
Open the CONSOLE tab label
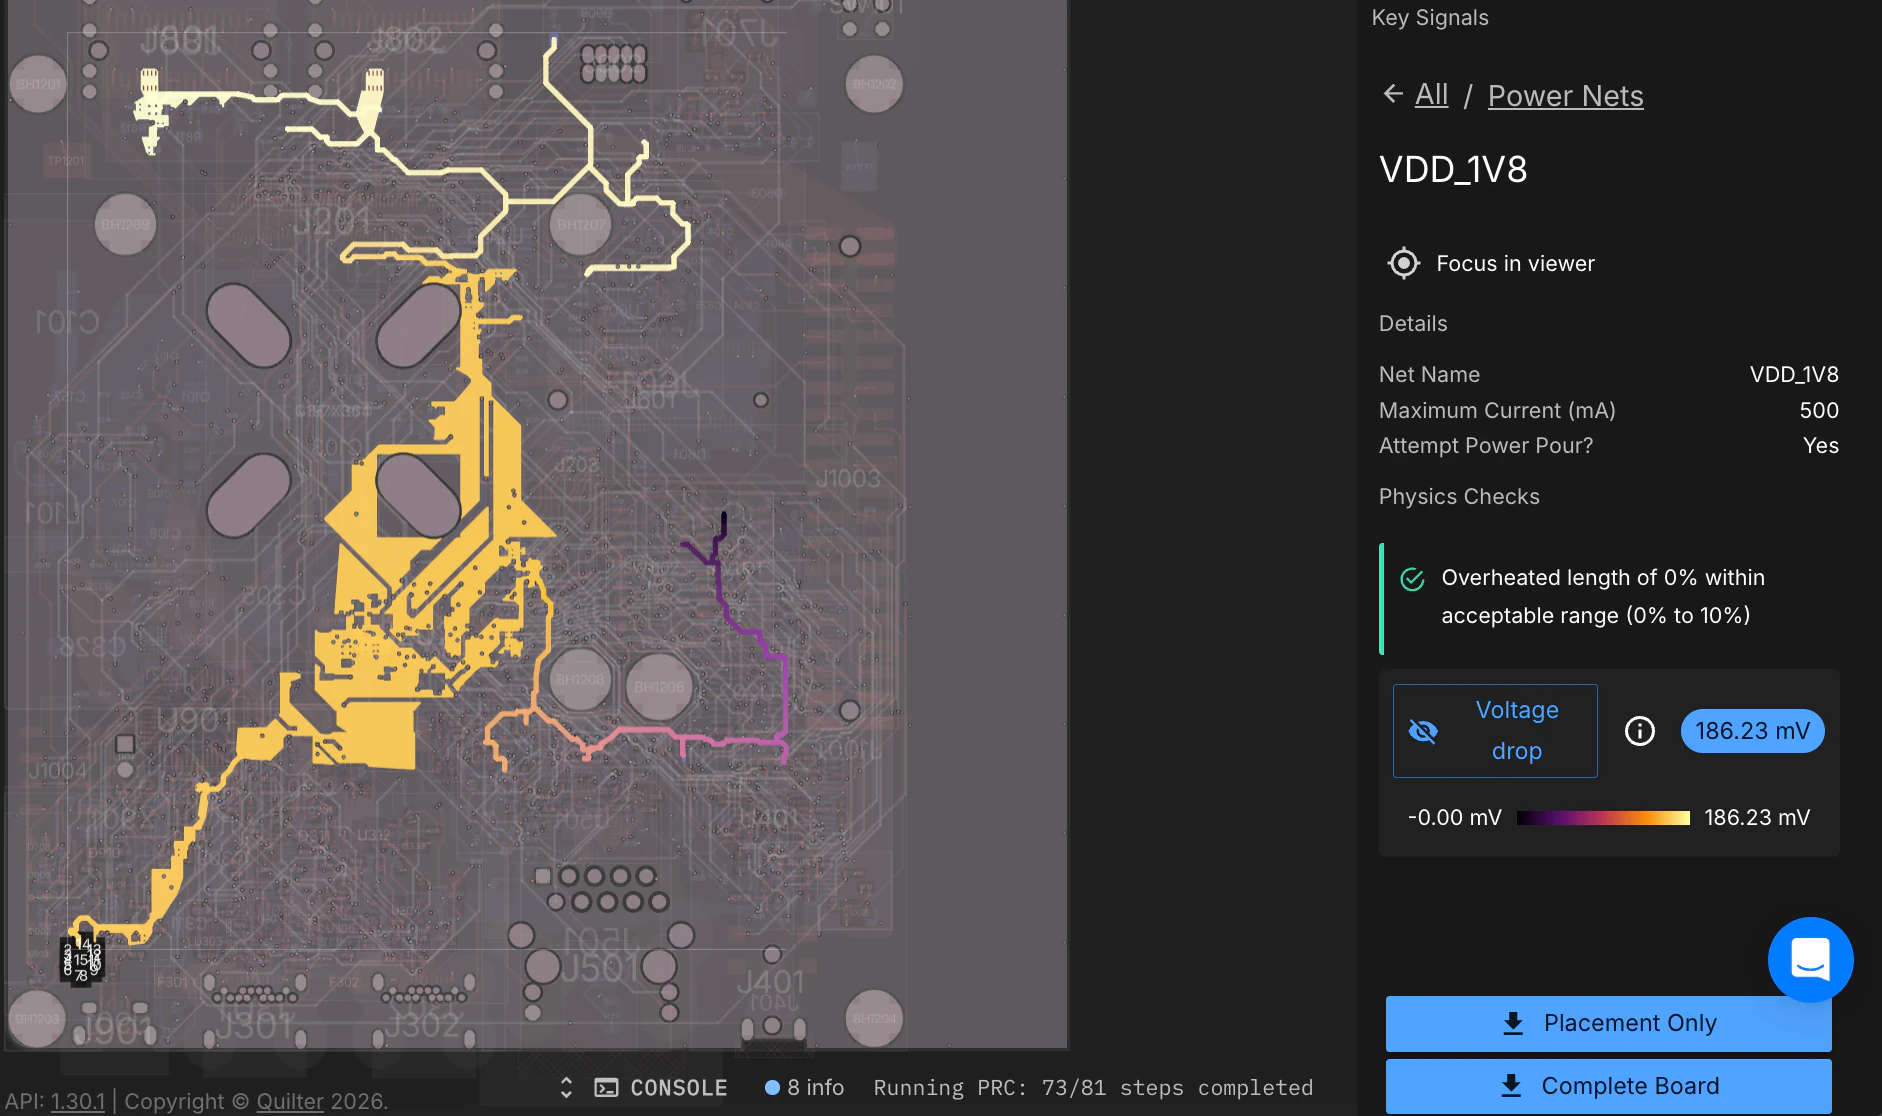tap(678, 1088)
